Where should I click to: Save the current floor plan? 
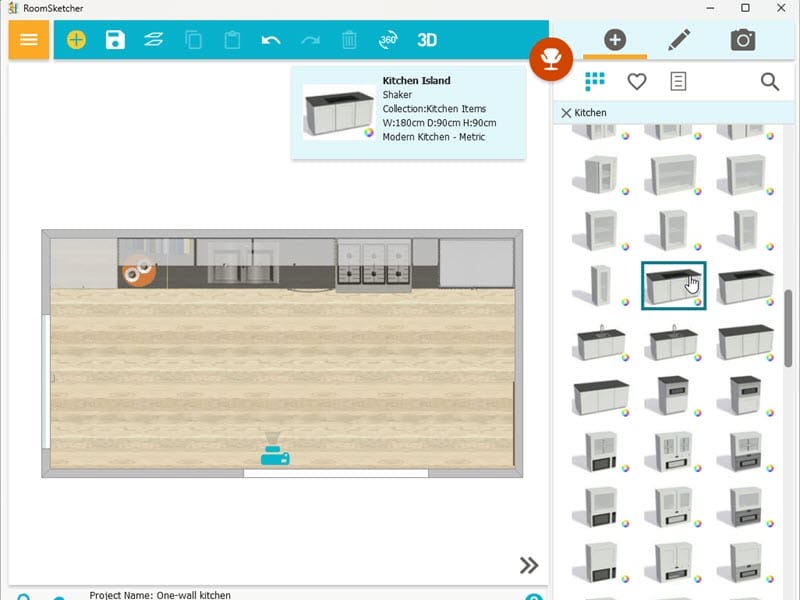pyautogui.click(x=115, y=40)
